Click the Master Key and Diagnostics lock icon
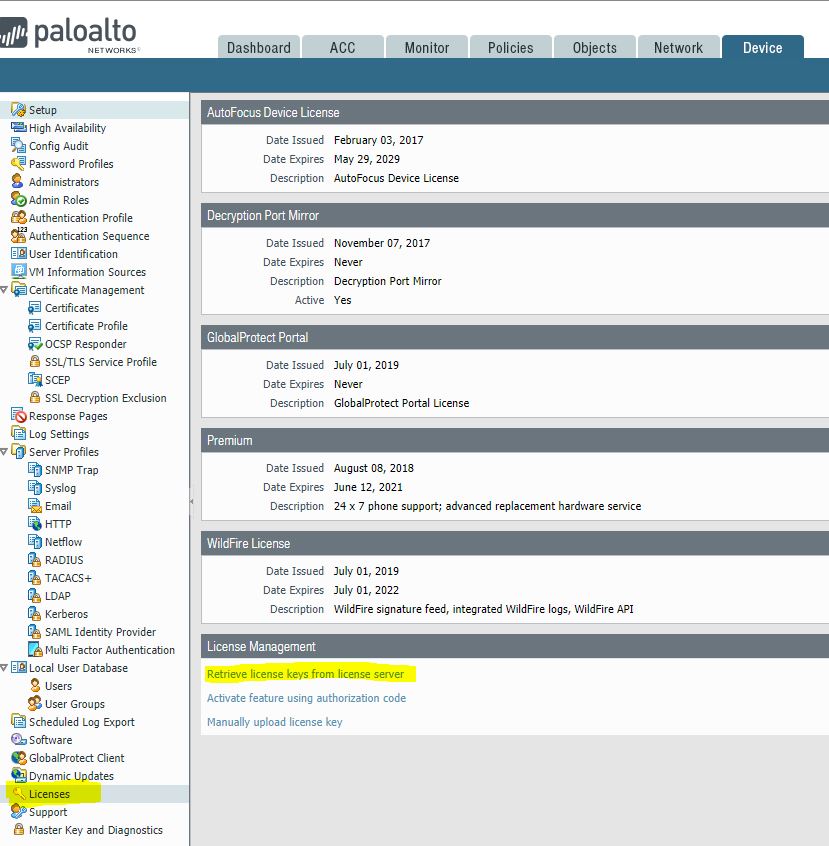Viewport: 829px width, 846px height. (x=19, y=829)
